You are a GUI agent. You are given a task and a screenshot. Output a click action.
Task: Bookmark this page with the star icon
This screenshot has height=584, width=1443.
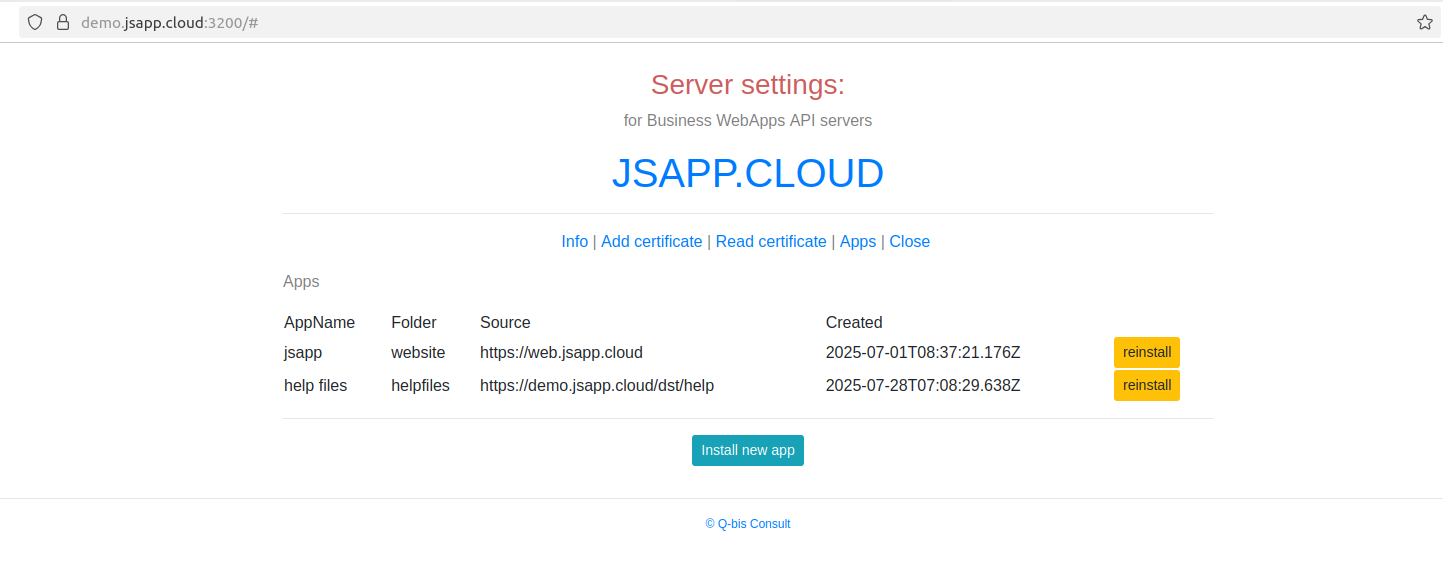[x=1424, y=22]
